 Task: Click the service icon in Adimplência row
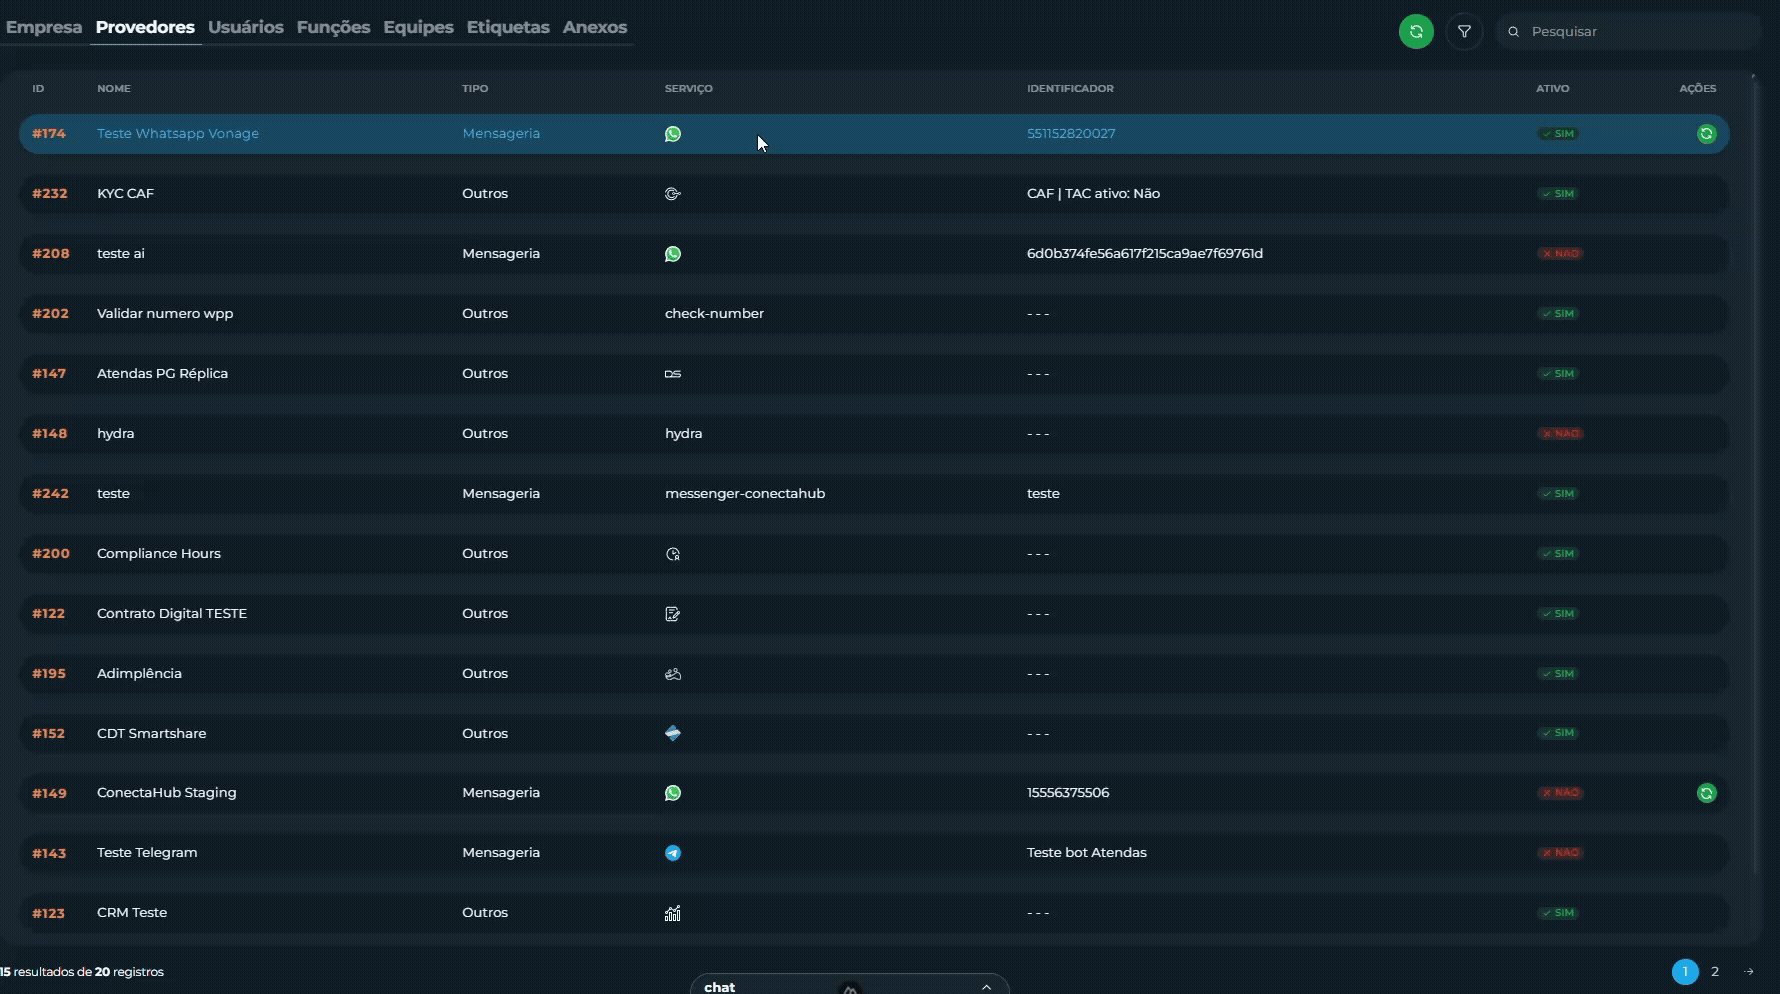[673, 674]
